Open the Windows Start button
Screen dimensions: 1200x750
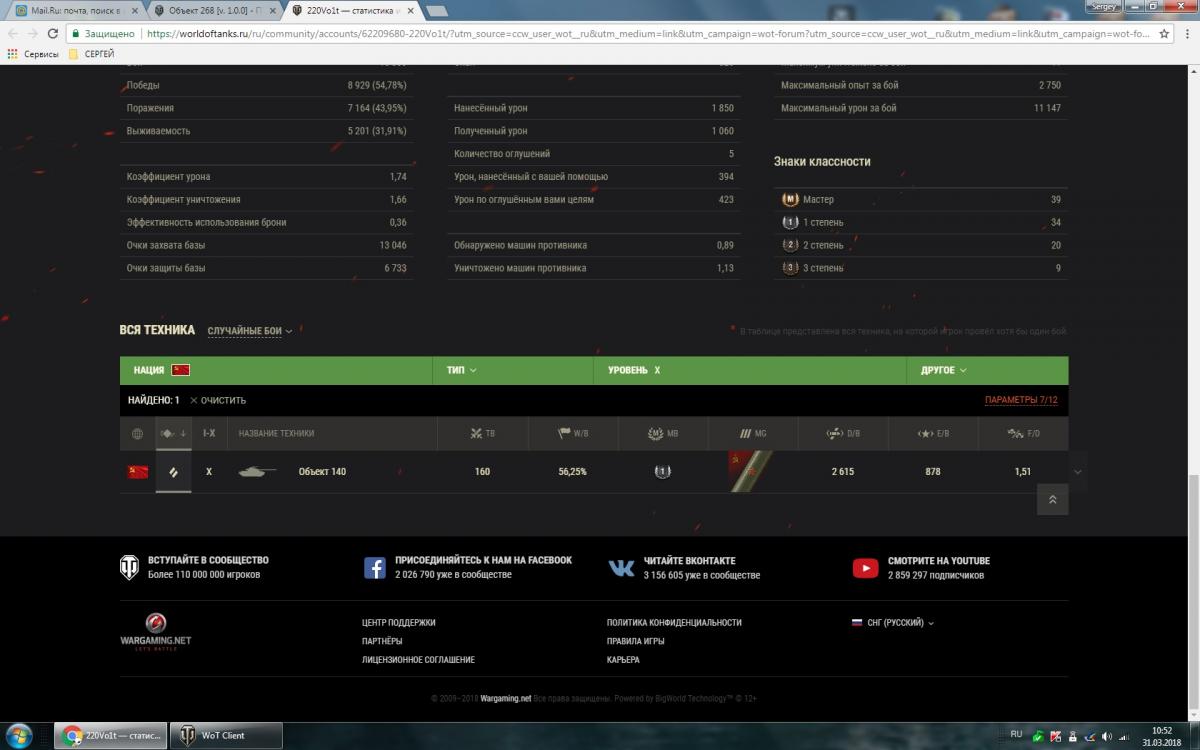(19, 735)
